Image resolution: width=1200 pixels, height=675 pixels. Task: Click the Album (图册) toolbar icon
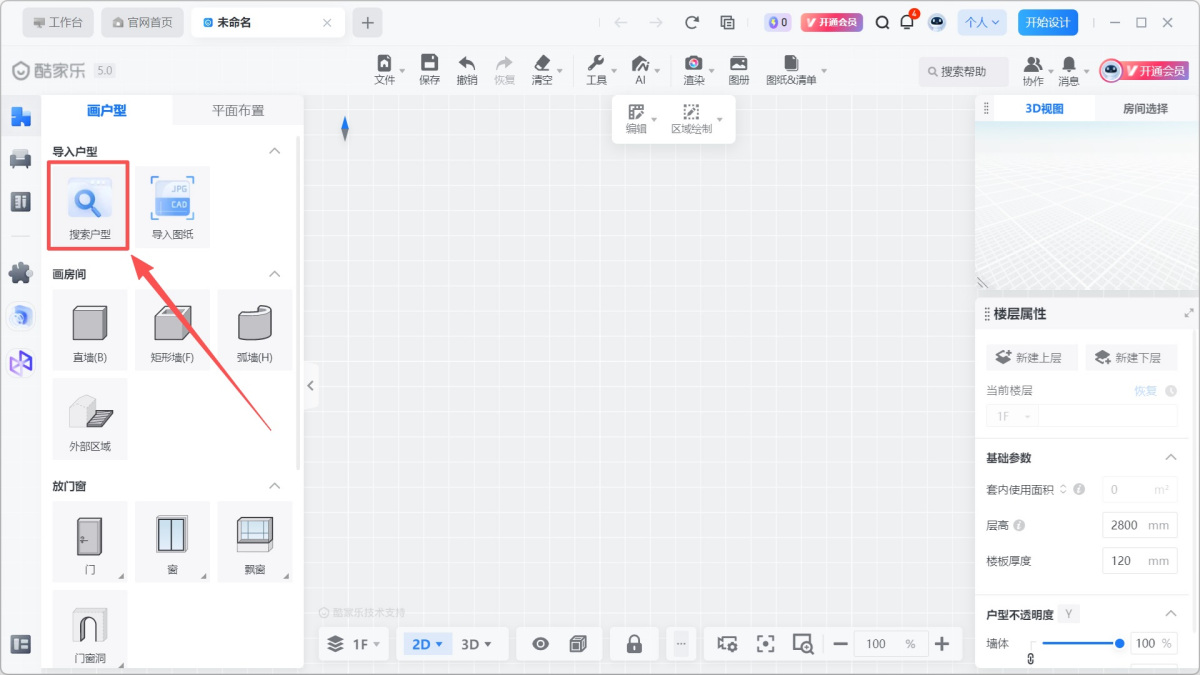click(739, 69)
